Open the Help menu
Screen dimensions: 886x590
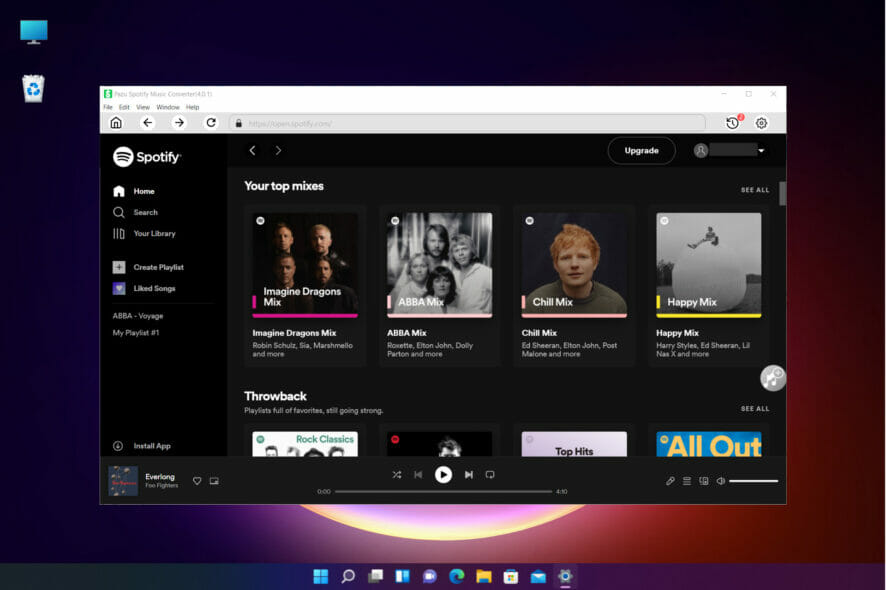[x=193, y=107]
